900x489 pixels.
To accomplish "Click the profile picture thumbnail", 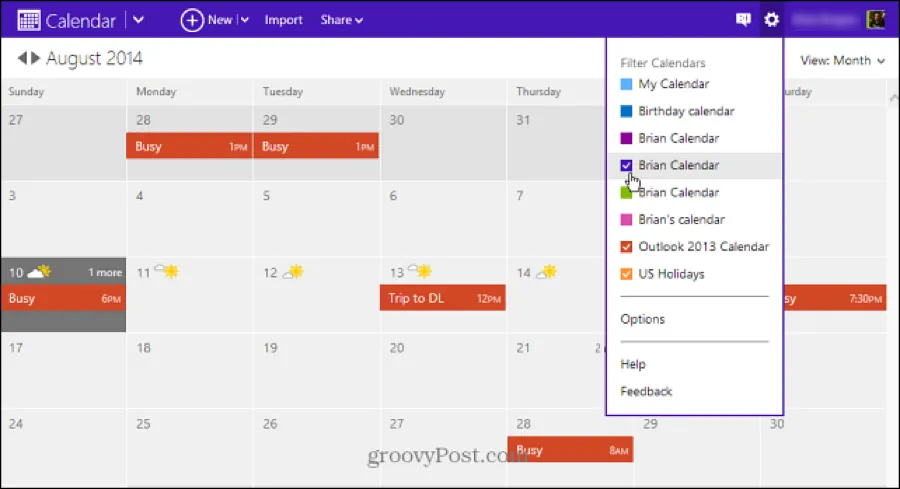I will pos(875,20).
